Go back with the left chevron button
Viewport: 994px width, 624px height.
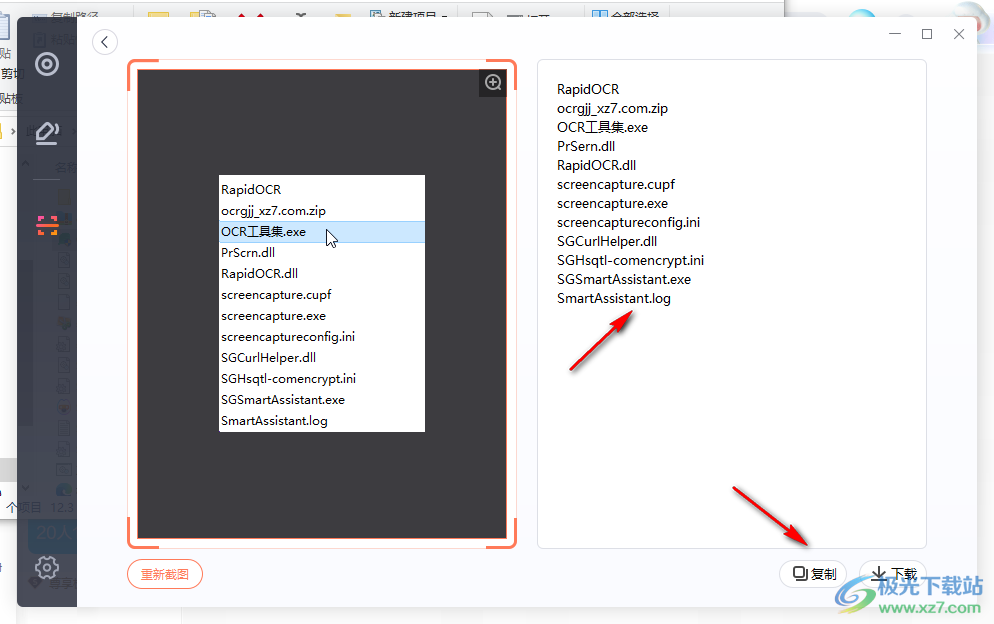(105, 42)
